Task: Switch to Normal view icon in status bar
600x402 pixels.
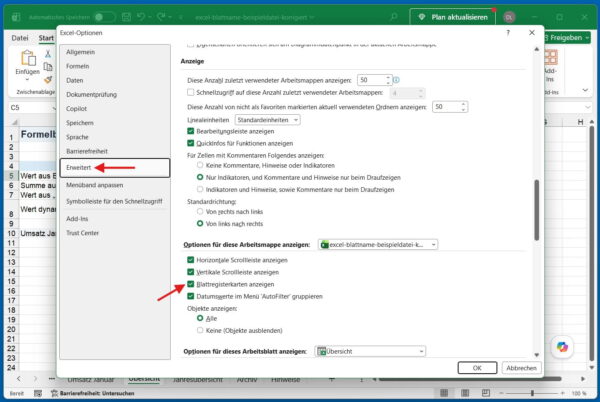Action: click(444, 393)
